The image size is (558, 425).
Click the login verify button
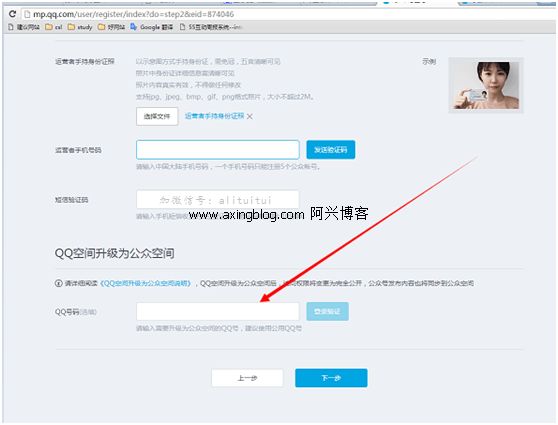(327, 311)
